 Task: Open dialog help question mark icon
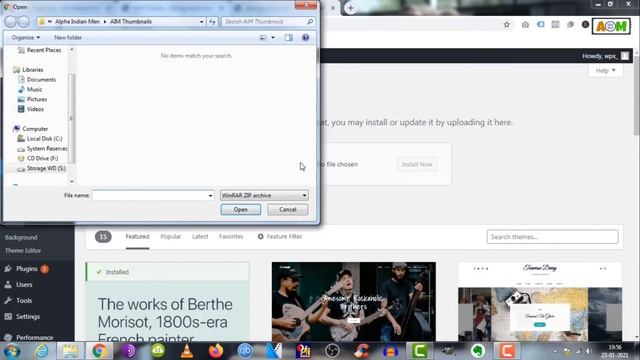point(305,38)
